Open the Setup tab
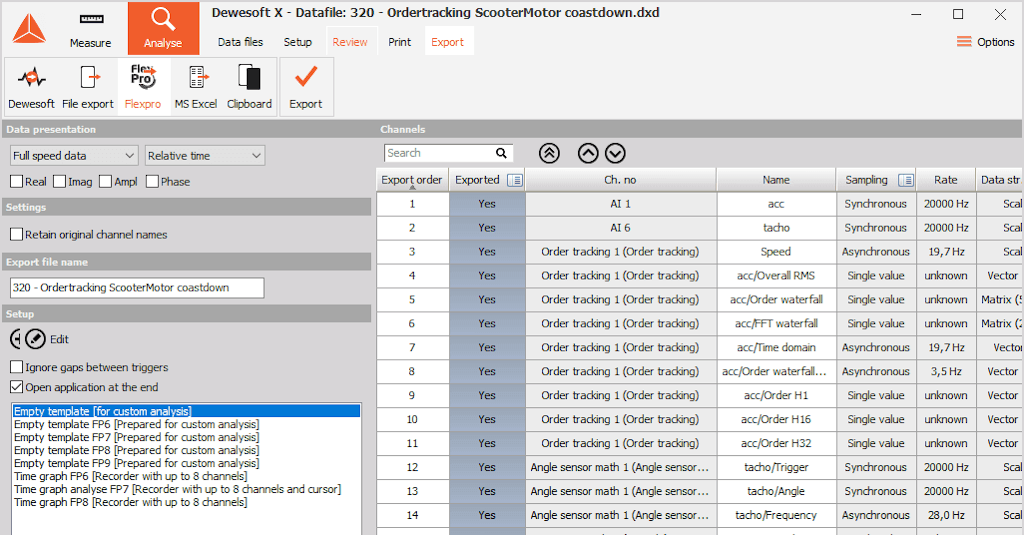 [x=298, y=42]
